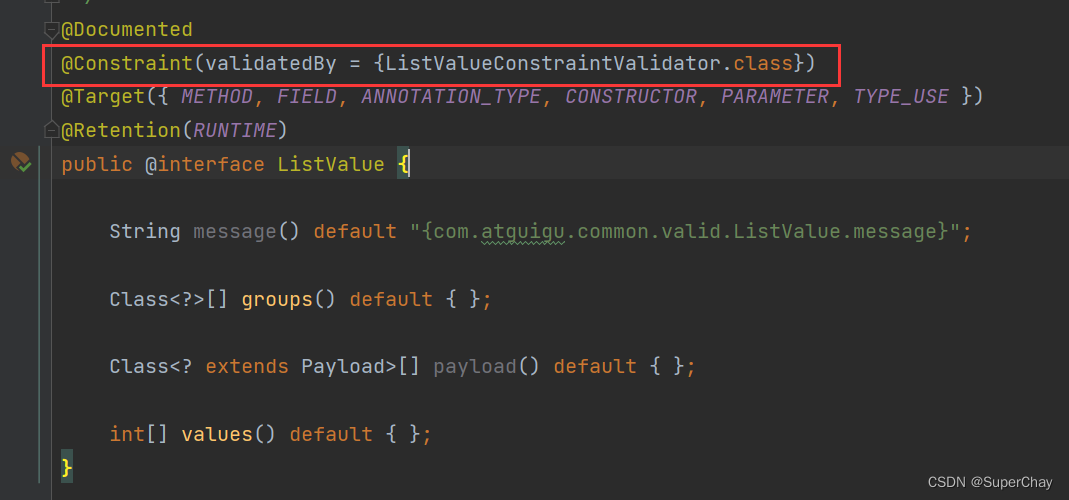This screenshot has height=500, width=1069.
Task: Click the Class<?>[] return type of groups
Action: pos(168,299)
